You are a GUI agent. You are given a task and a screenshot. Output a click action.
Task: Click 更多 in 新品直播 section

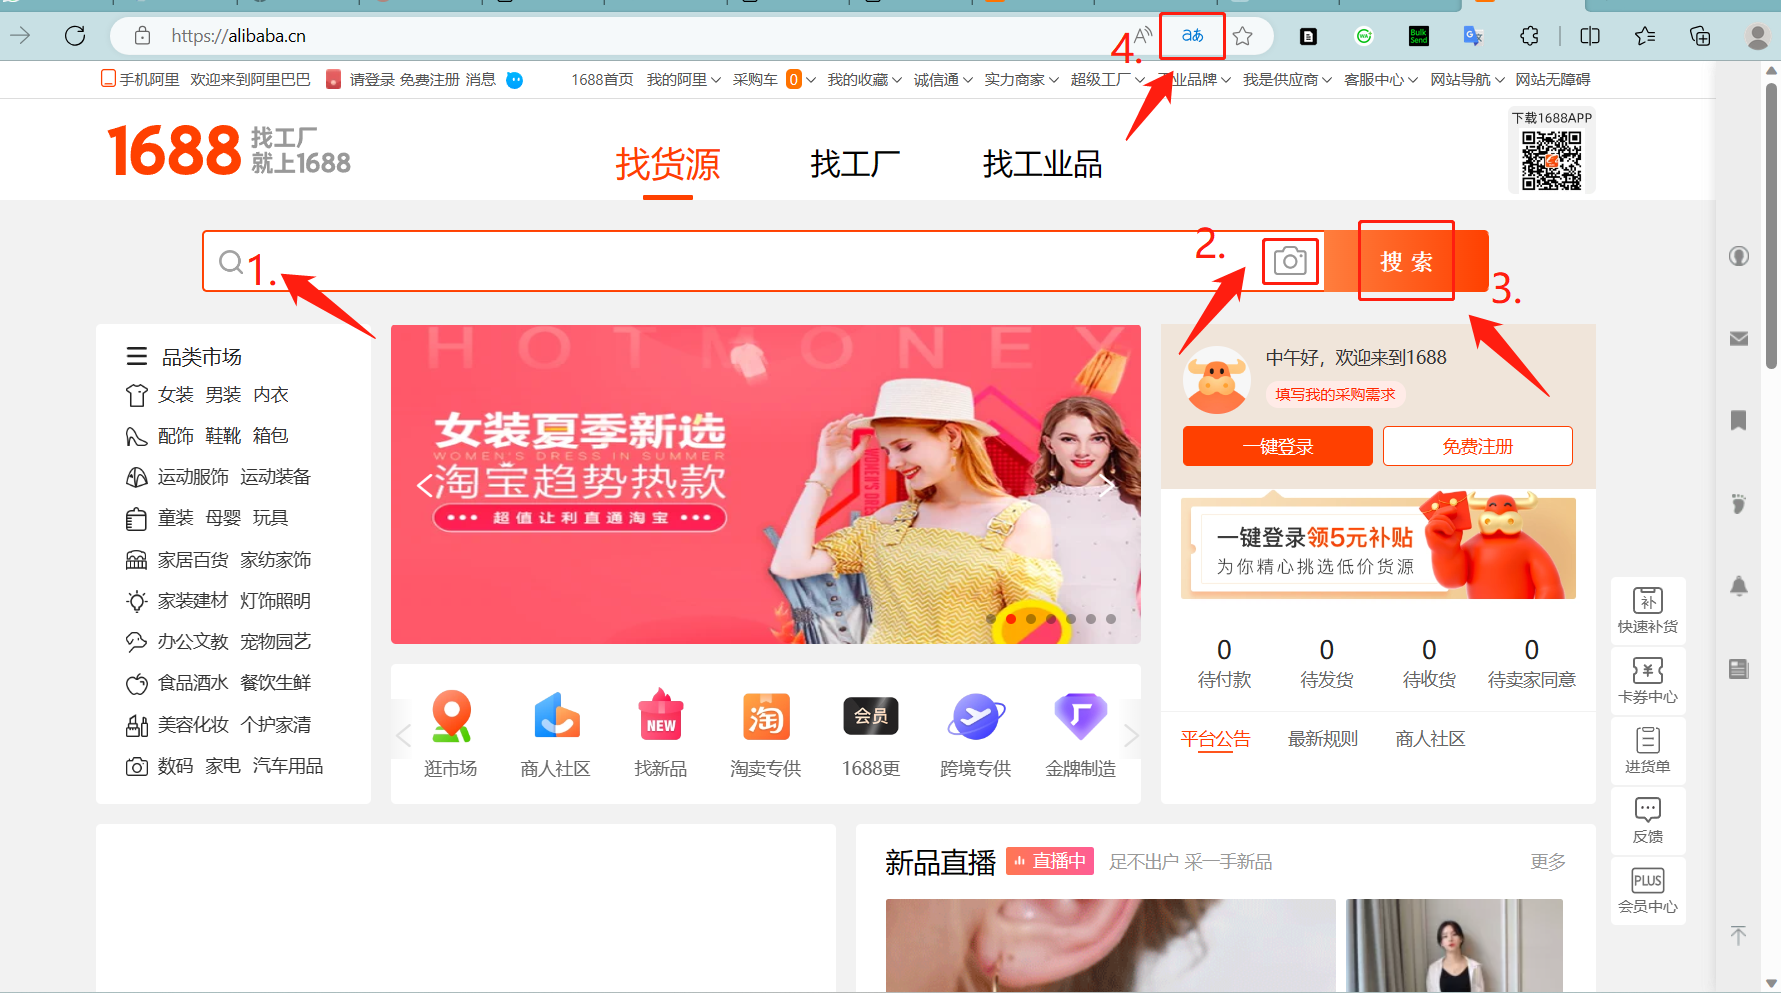click(x=1548, y=862)
